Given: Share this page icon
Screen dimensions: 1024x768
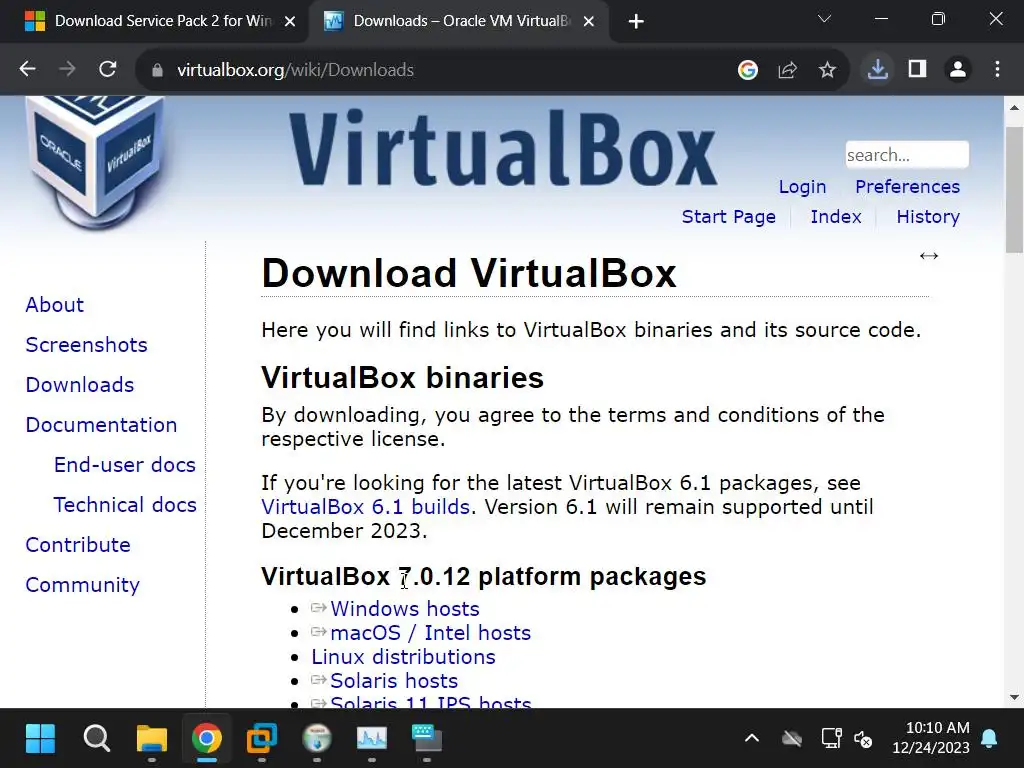Looking at the screenshot, I should 788,69.
